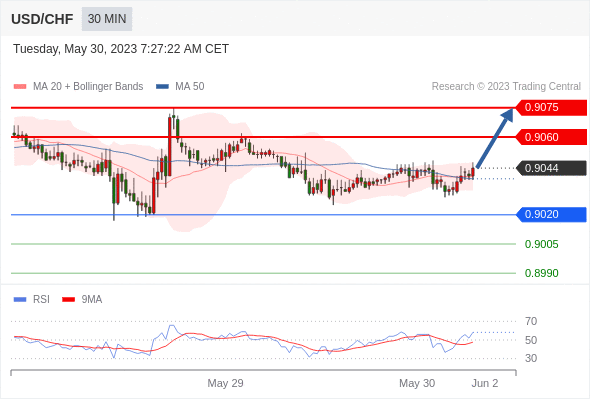Click the blue RSI legend swatch
Image resolution: width=590 pixels, height=400 pixels.
pyautogui.click(x=20, y=300)
